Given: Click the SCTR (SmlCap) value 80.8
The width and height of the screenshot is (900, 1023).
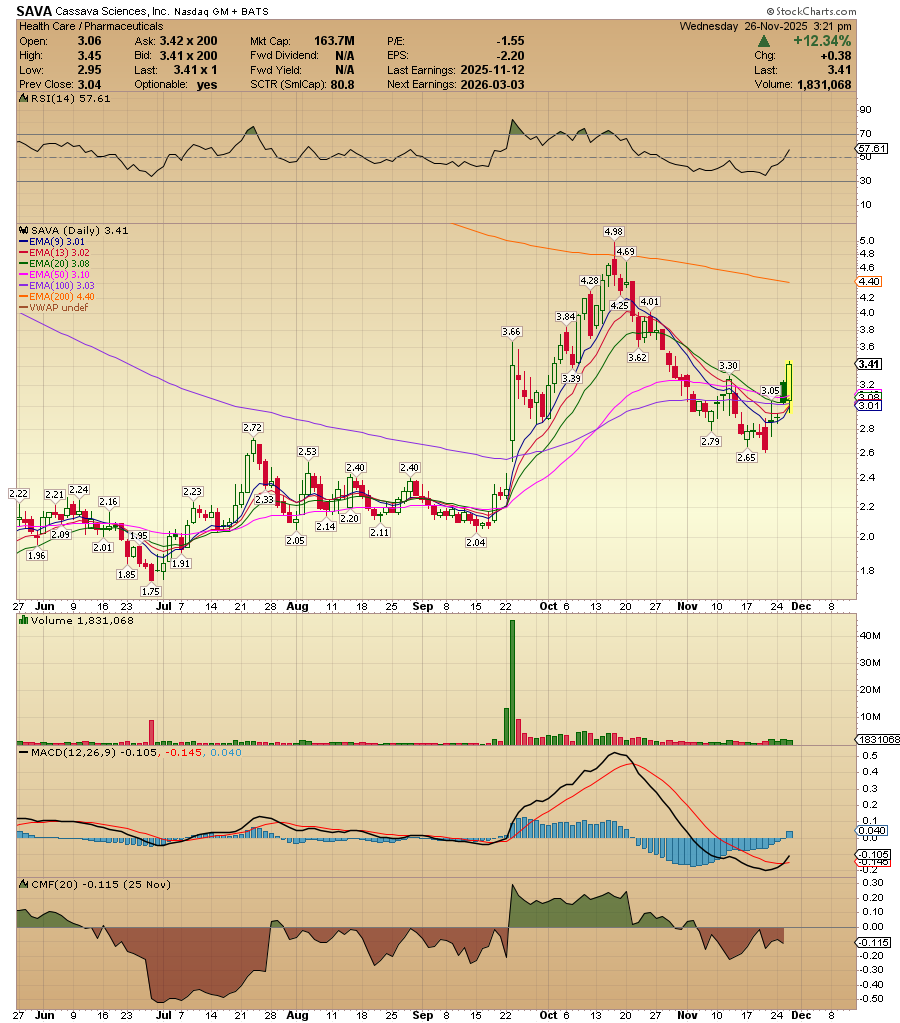Looking at the screenshot, I should tap(343, 85).
